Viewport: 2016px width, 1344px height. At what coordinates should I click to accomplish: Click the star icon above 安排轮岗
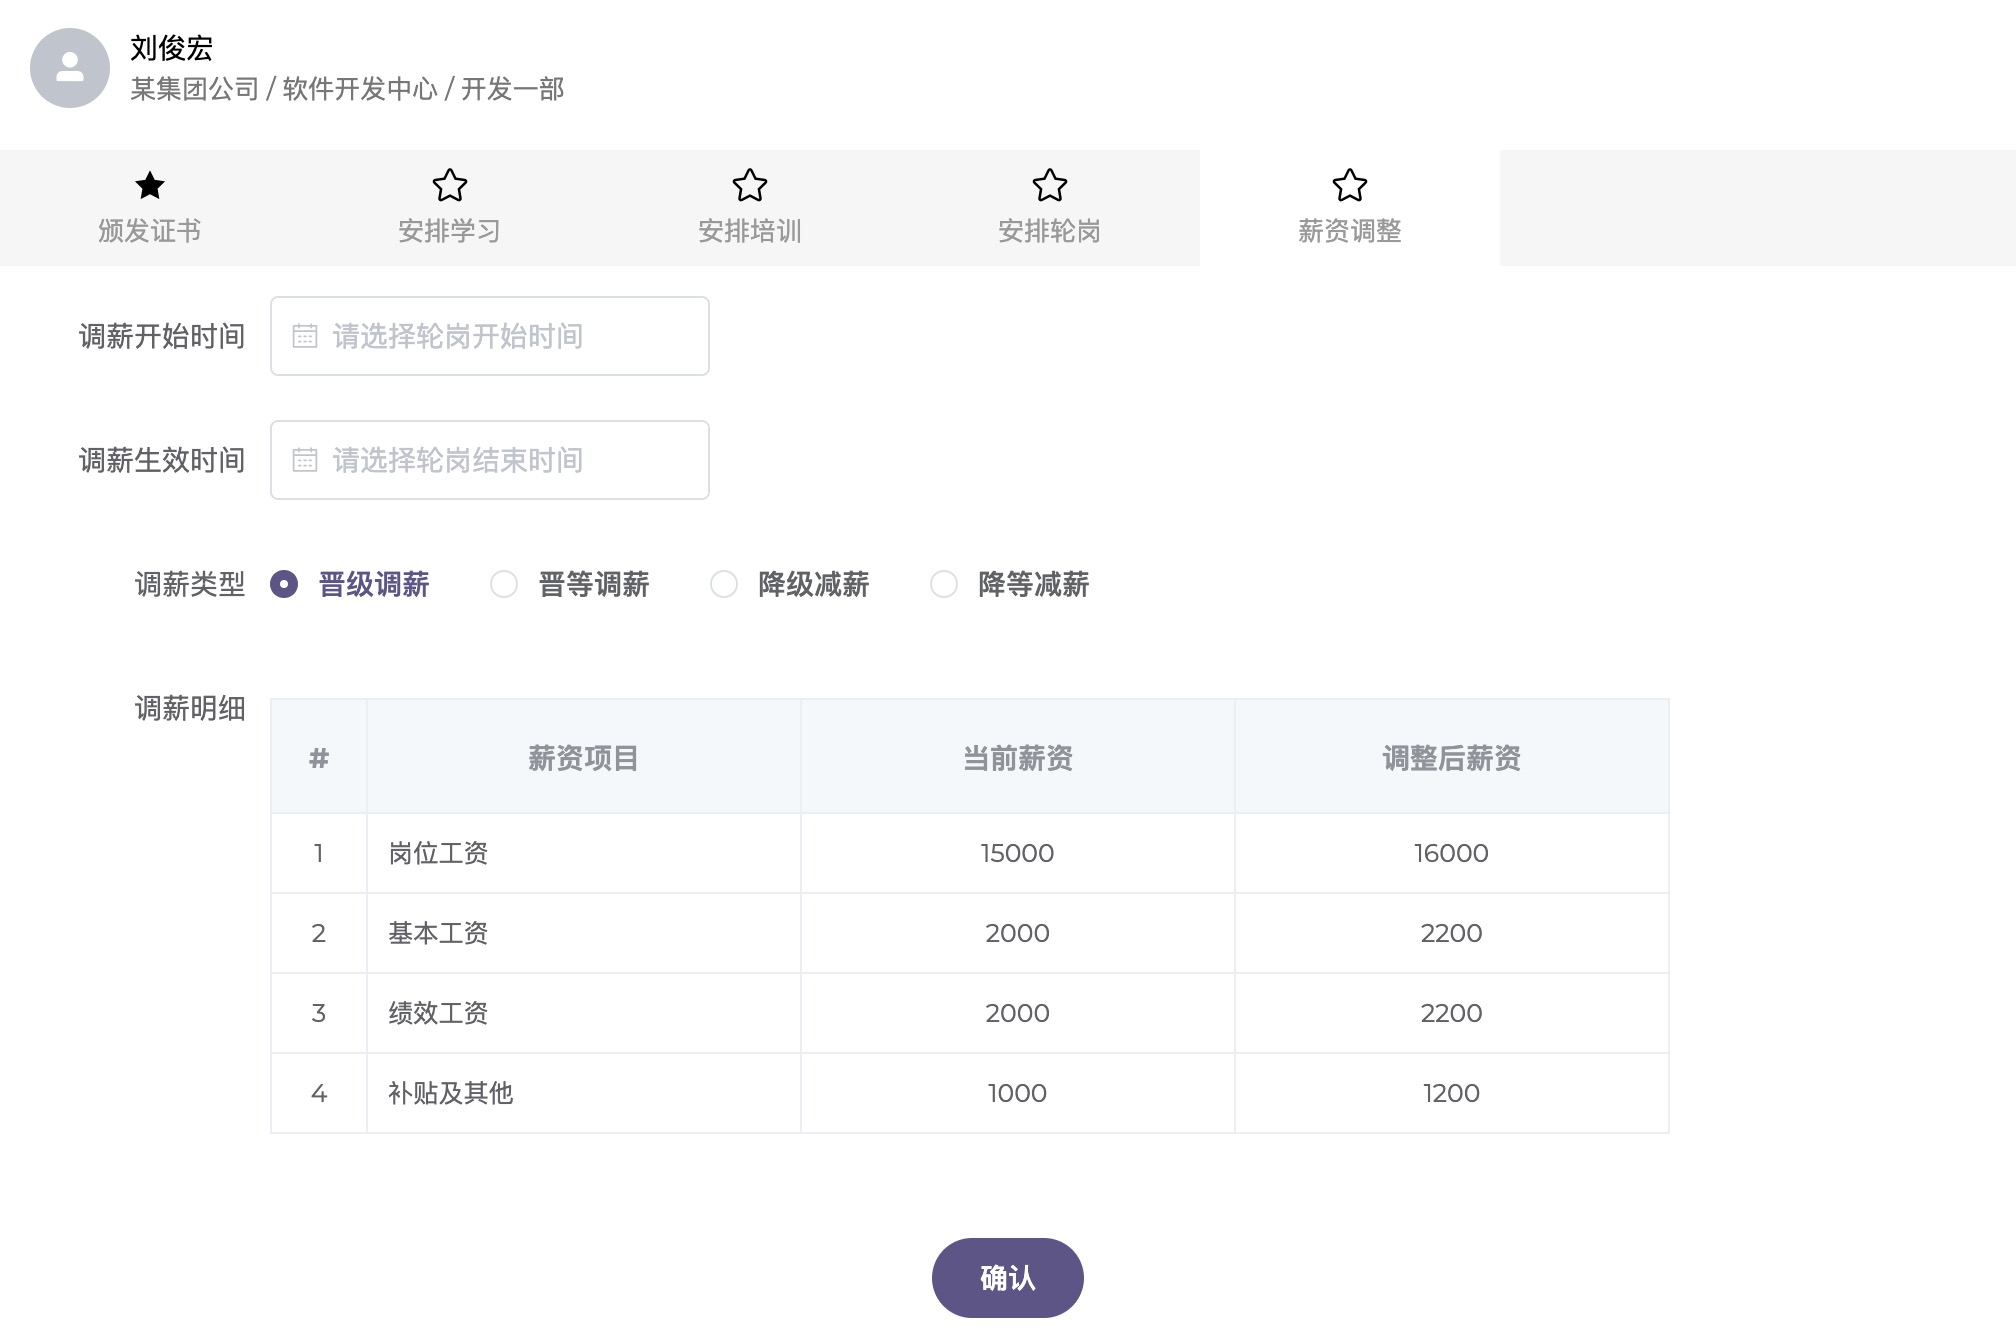pos(1049,185)
